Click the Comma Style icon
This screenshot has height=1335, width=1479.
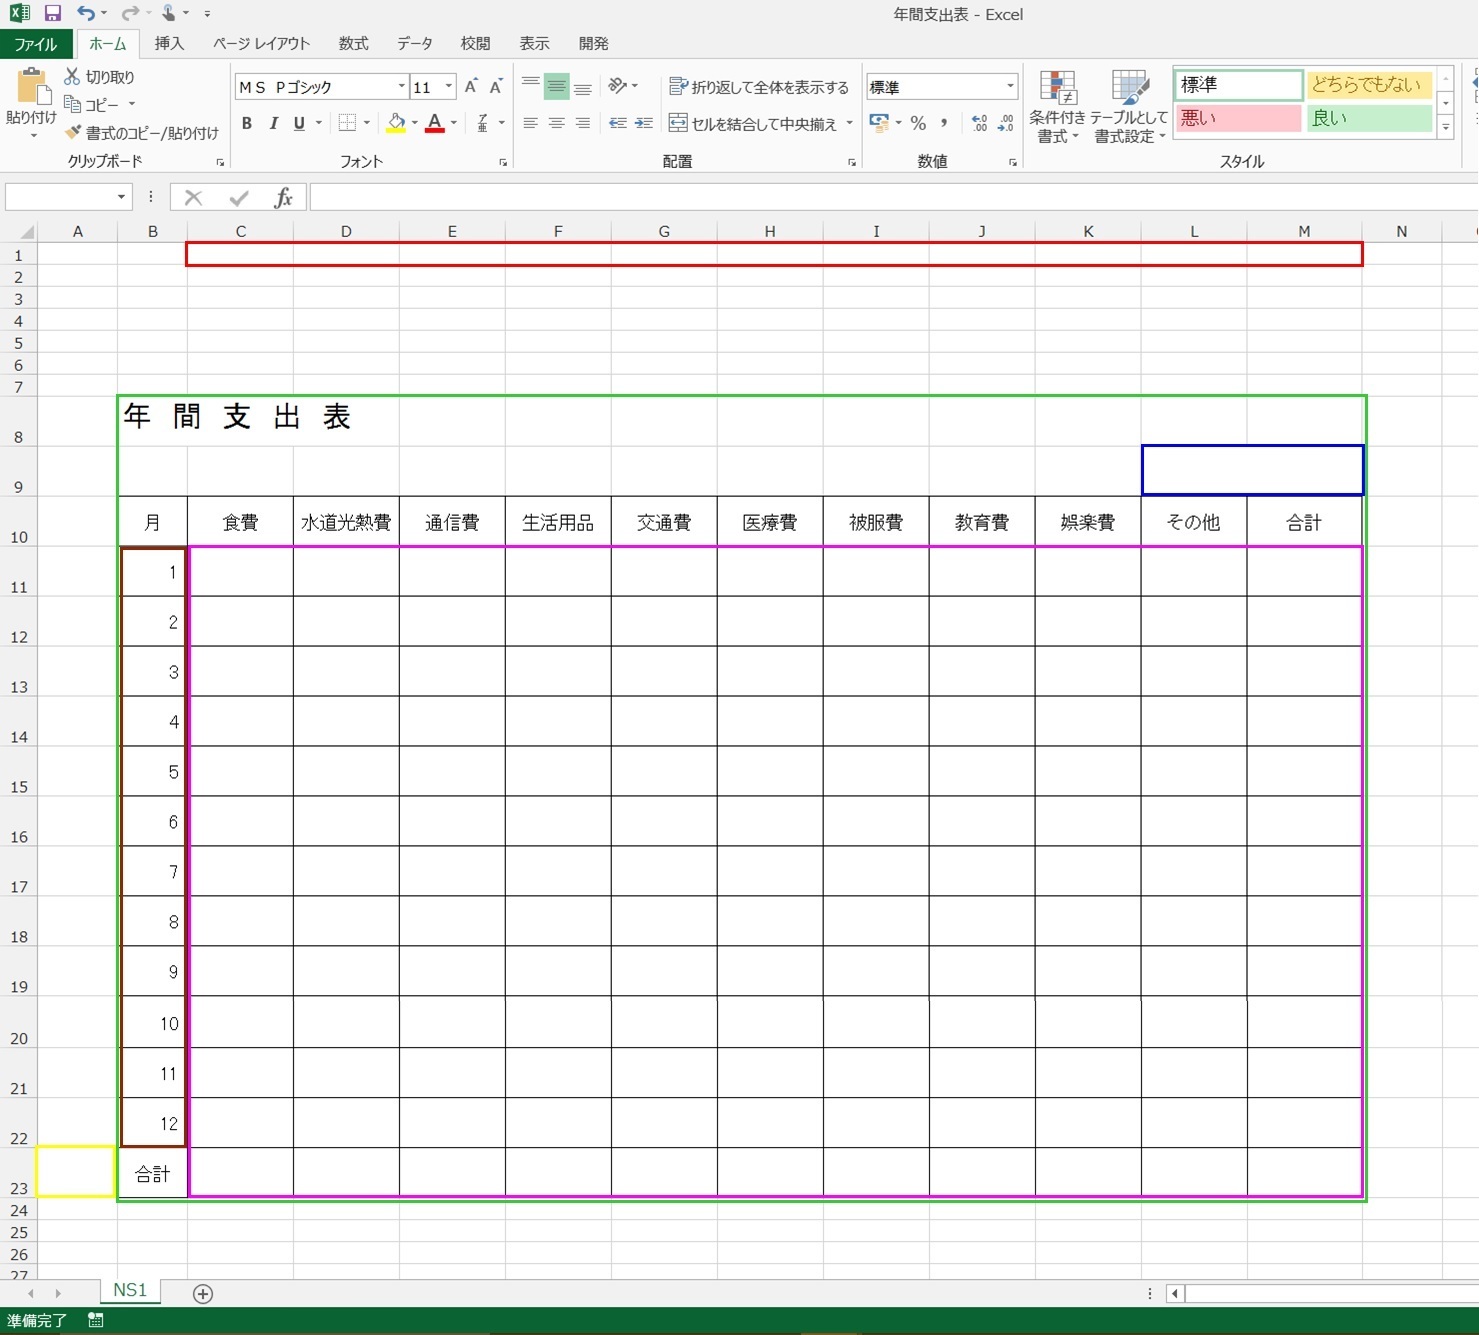[x=943, y=123]
